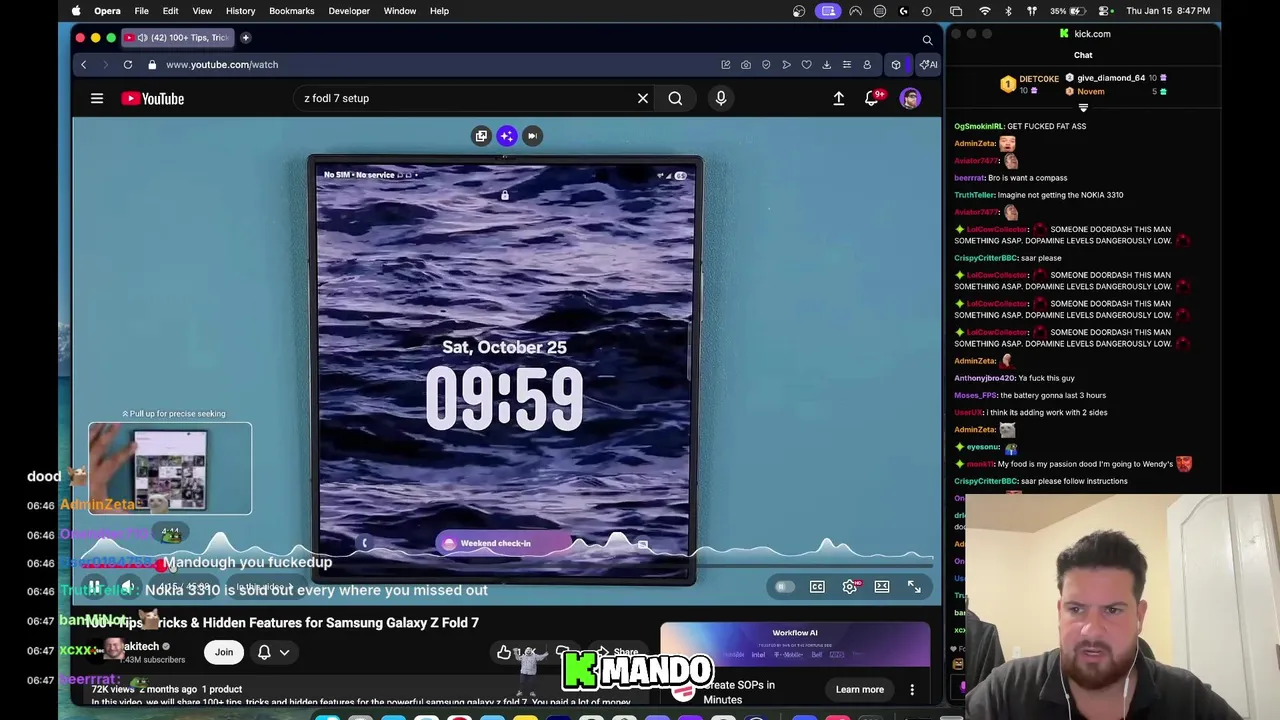Click the YouTube logo
Image resolution: width=1280 pixels, height=720 pixels.
coord(153,98)
